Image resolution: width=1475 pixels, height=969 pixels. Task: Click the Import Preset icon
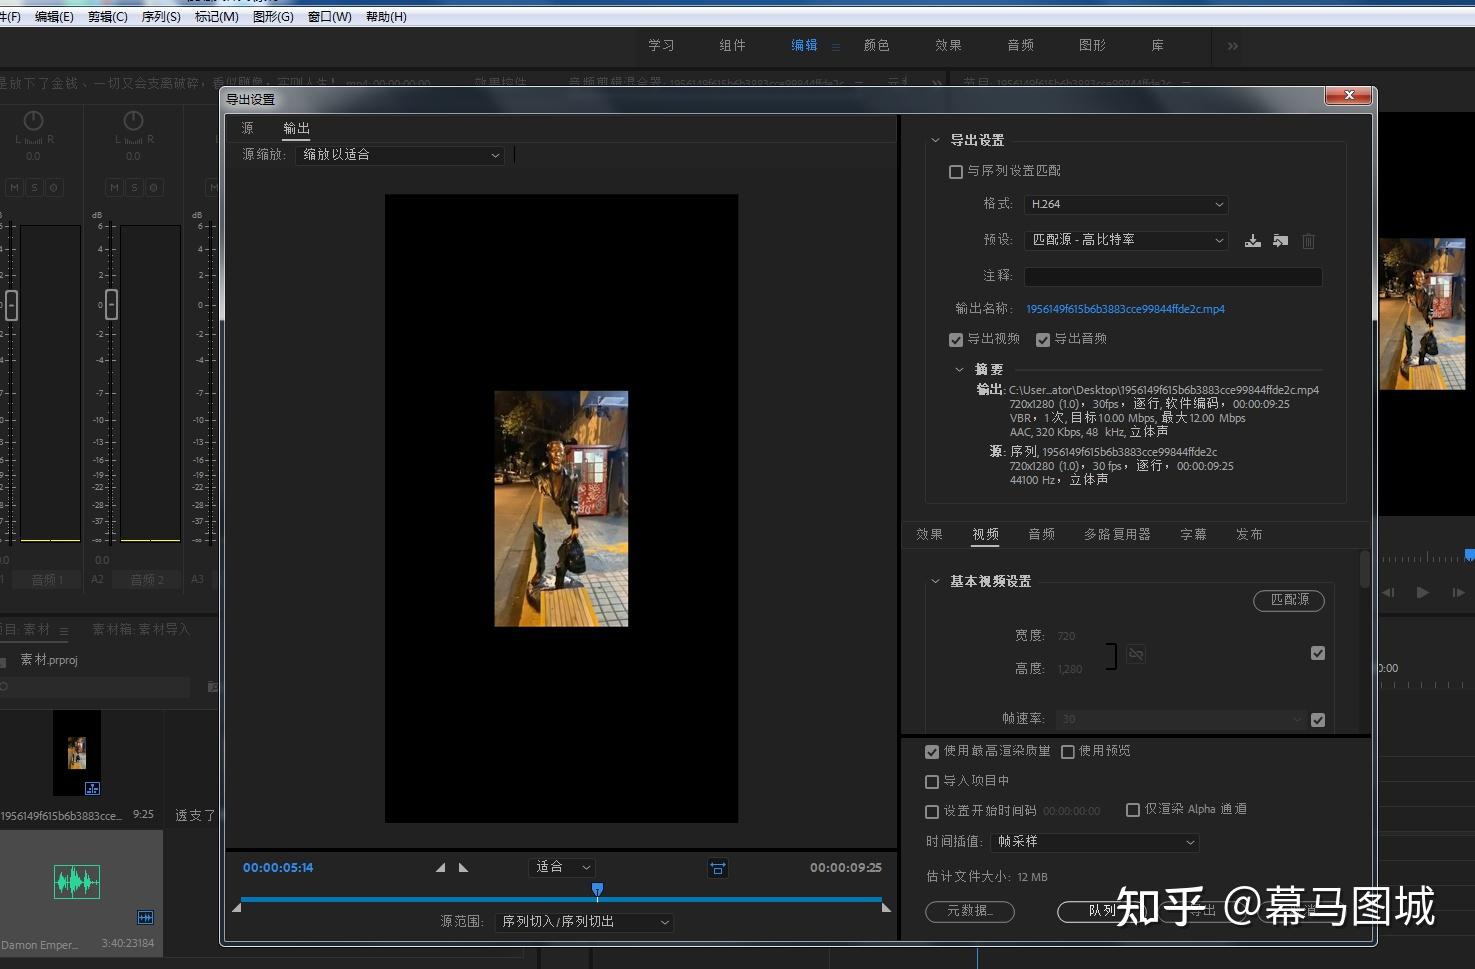tap(1280, 241)
